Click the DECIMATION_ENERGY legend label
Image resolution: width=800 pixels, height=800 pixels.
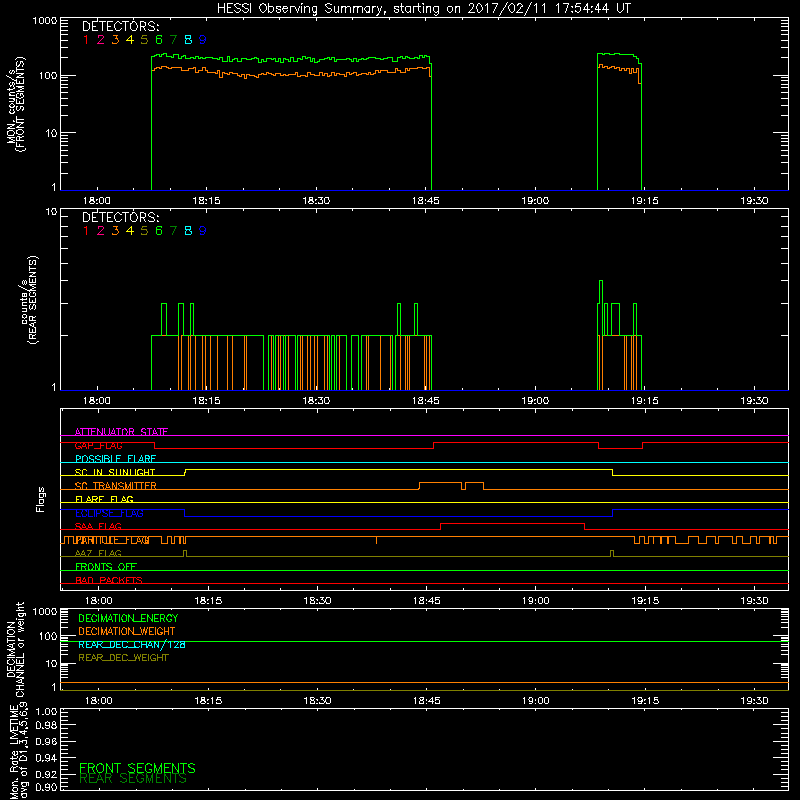coord(128,618)
